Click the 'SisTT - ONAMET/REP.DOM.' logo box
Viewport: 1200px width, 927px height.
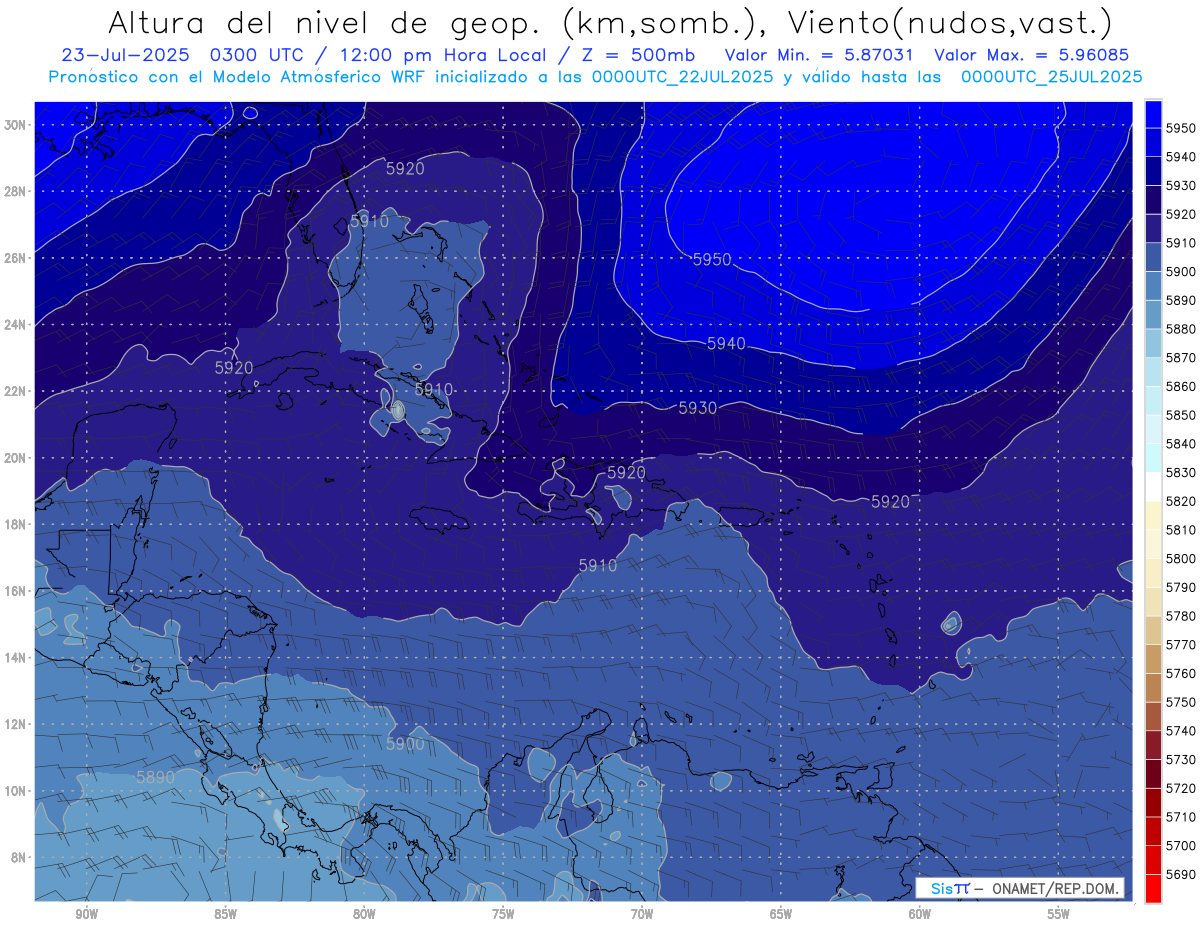click(1019, 888)
